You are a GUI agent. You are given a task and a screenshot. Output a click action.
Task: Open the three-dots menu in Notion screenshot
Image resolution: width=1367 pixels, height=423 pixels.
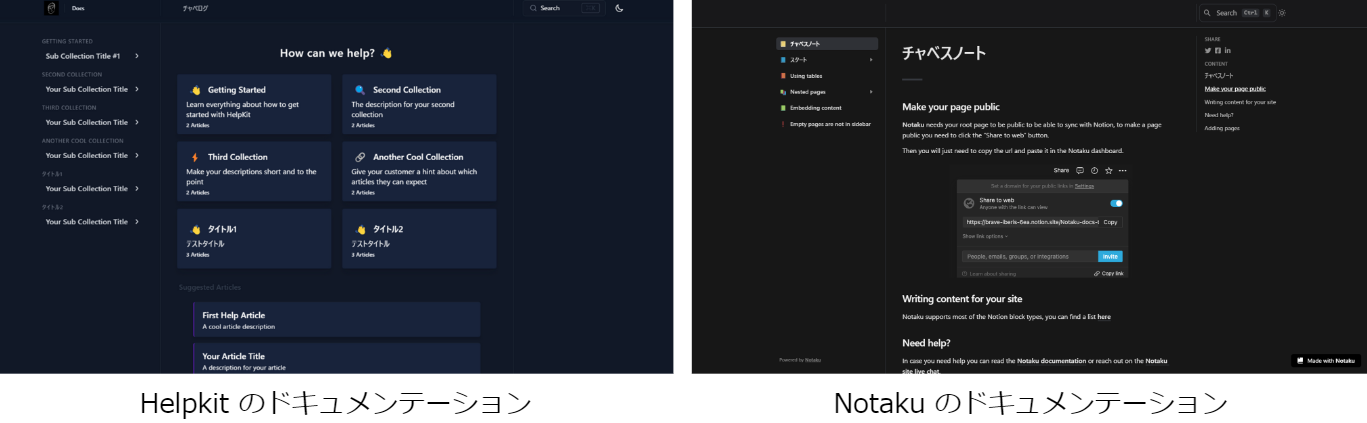point(1122,171)
